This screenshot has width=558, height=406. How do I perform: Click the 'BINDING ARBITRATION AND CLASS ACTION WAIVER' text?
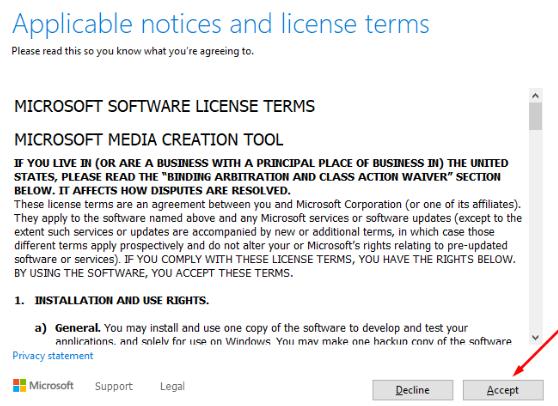pos(307,177)
